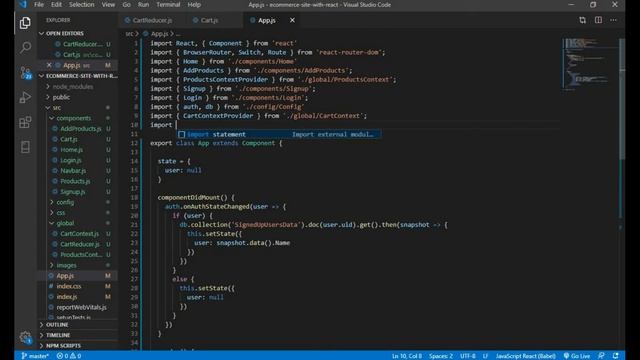Select the import statement suggestion

click(279, 134)
